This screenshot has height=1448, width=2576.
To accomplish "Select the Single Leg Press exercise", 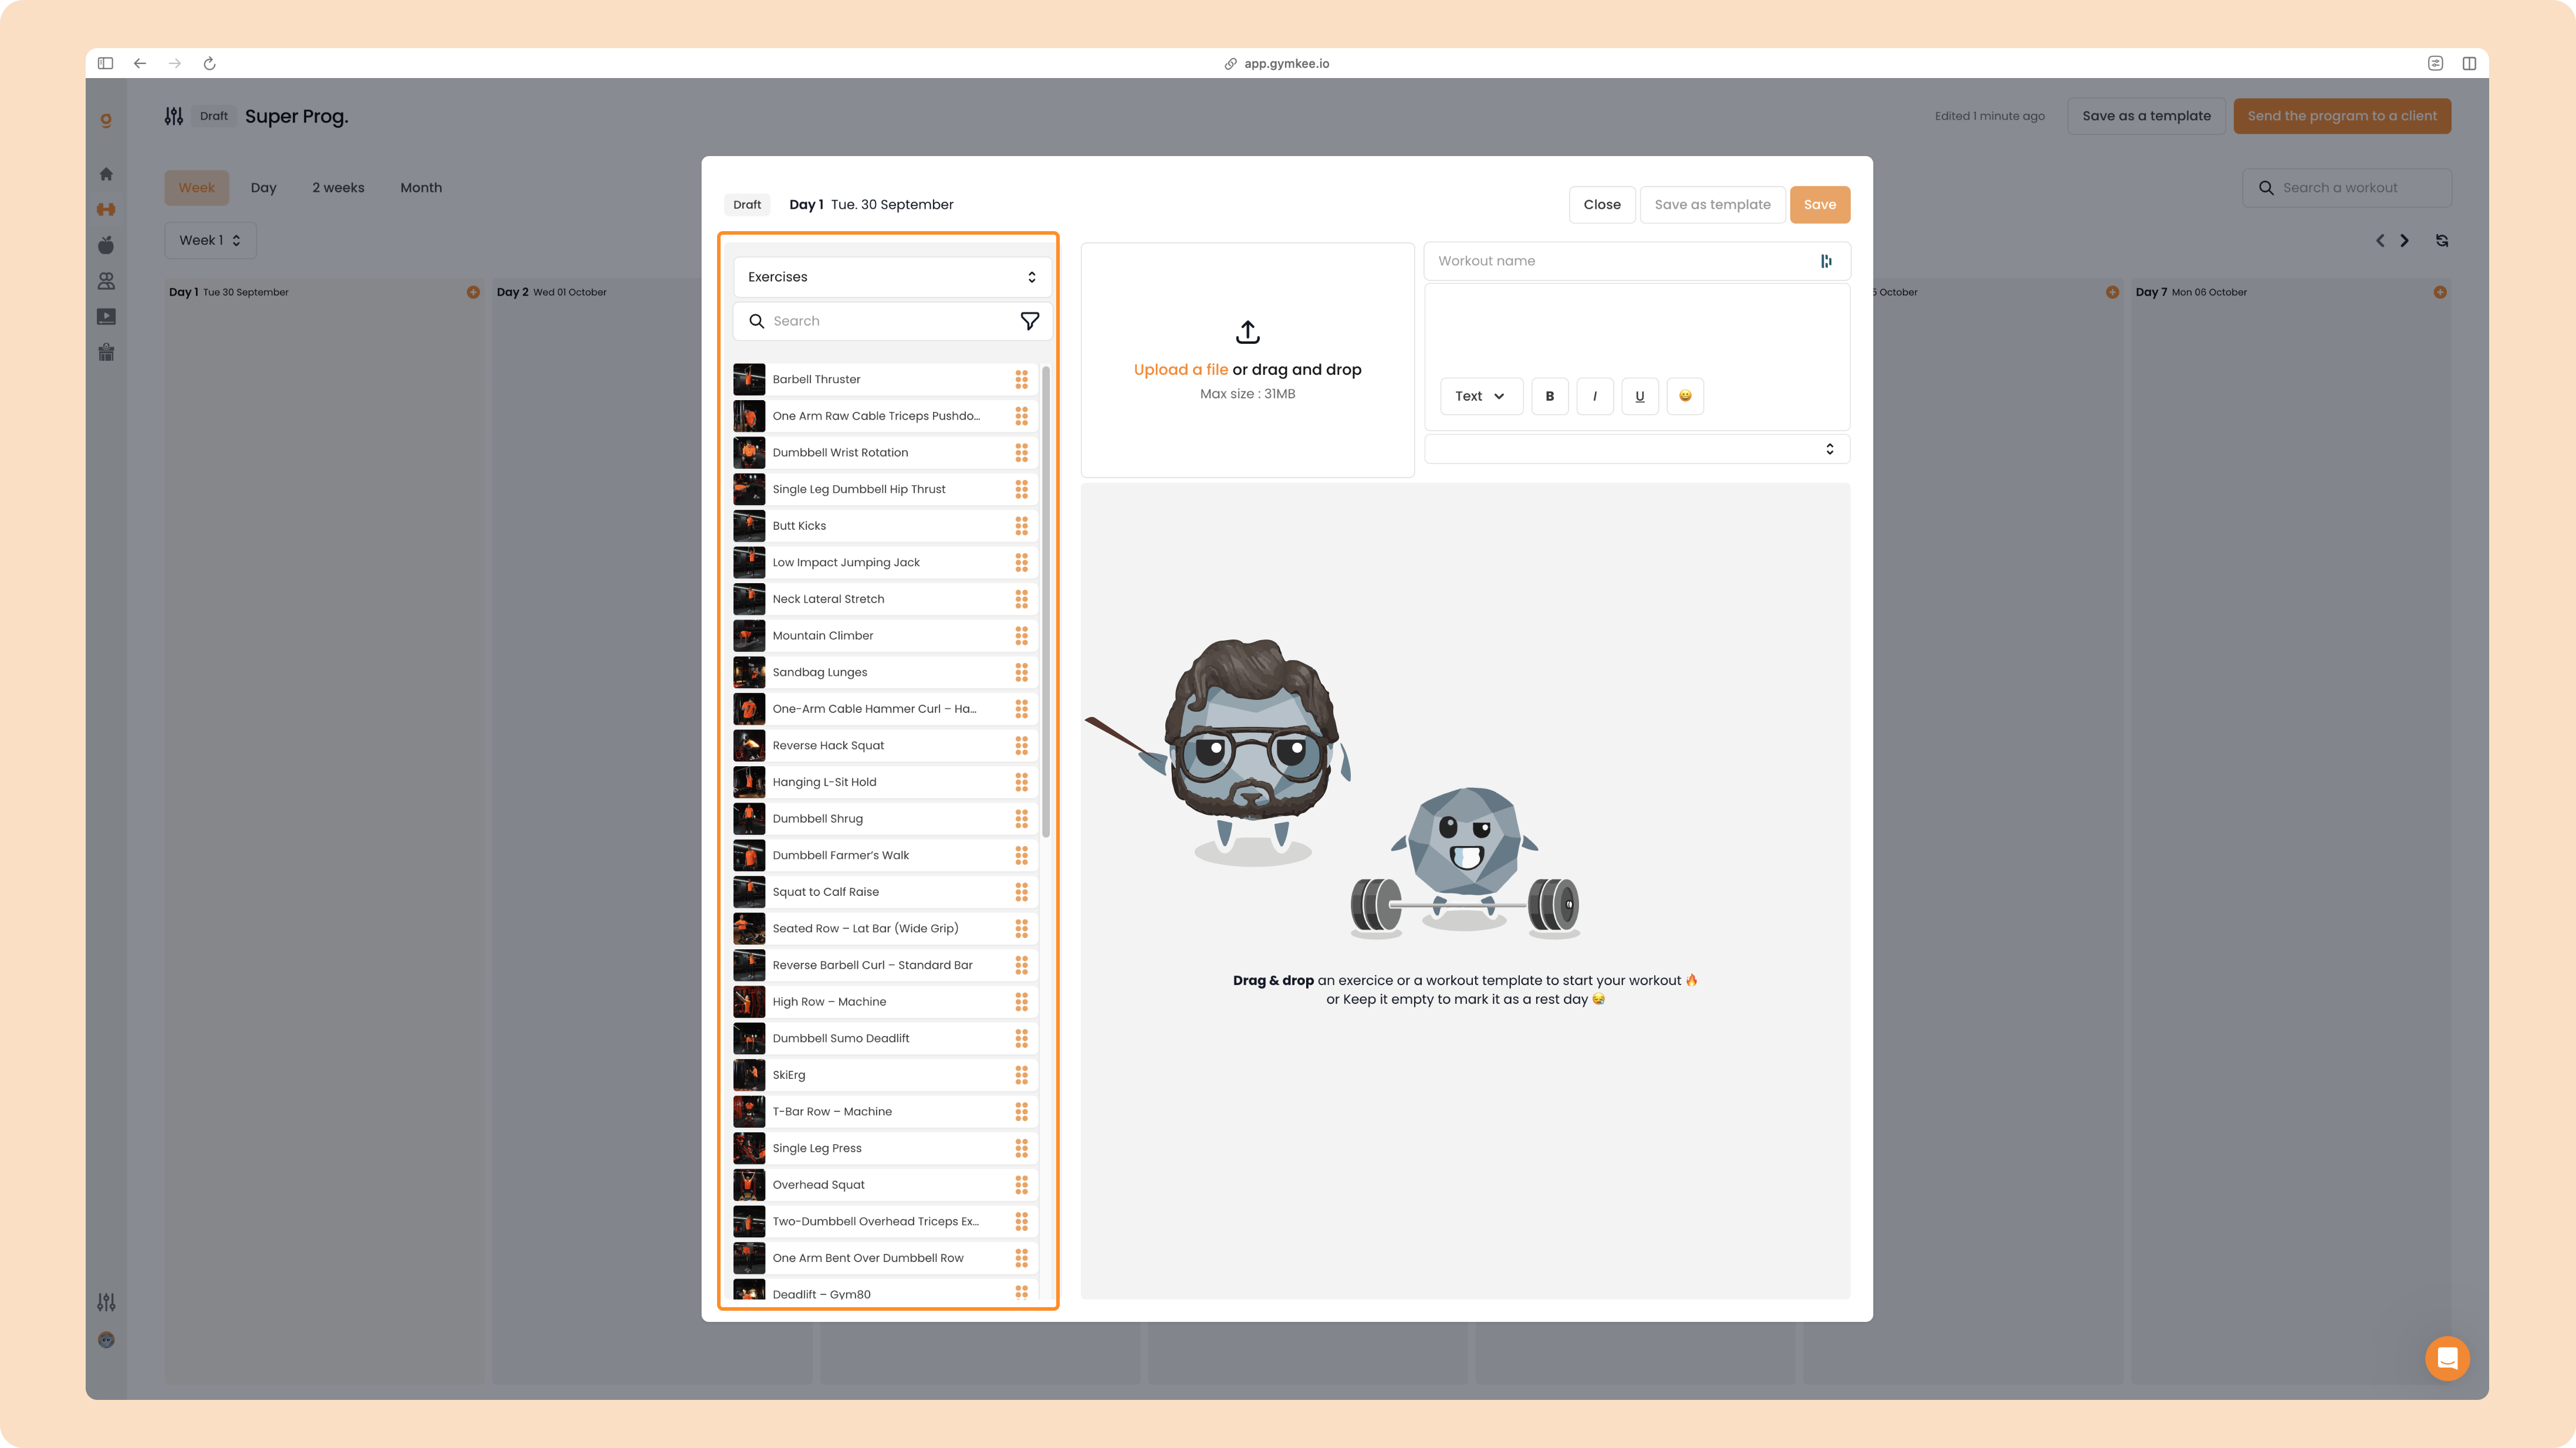I will click(885, 1148).
